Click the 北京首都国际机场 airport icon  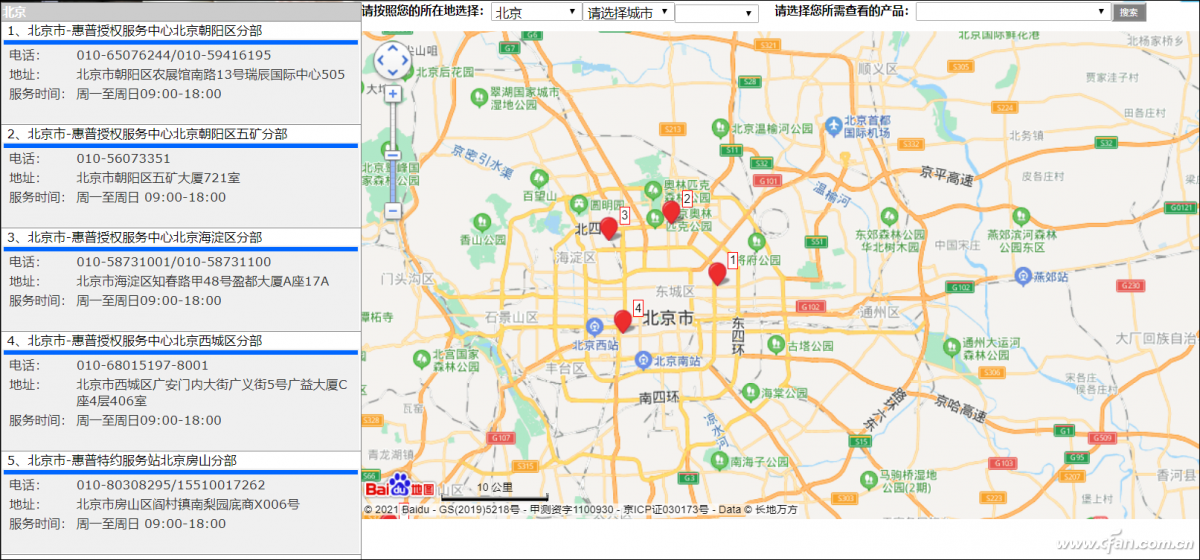point(834,125)
